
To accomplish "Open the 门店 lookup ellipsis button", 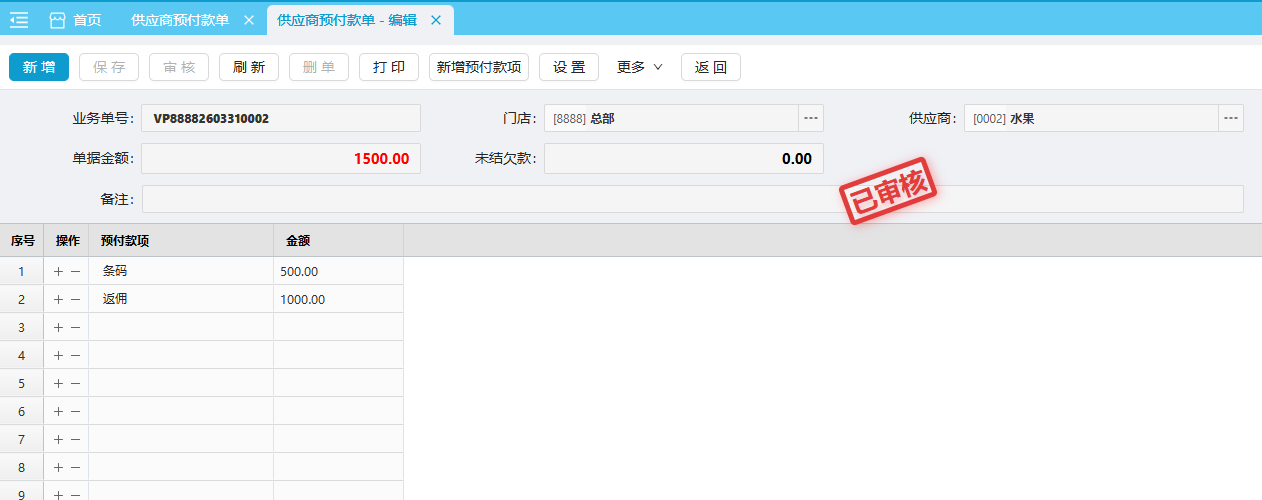I will 811,118.
